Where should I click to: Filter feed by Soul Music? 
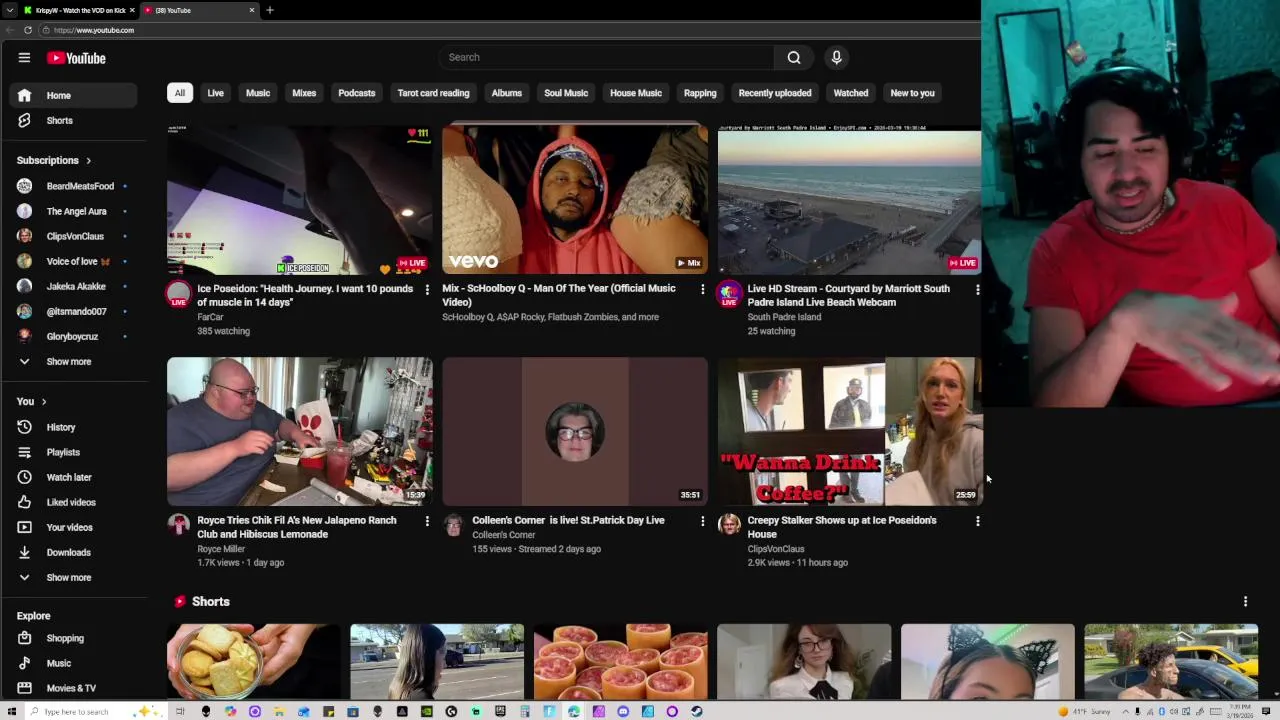point(566,93)
